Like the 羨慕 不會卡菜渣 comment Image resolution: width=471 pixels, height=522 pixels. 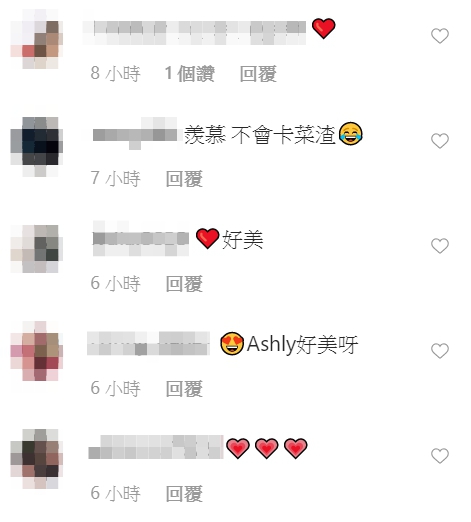[440, 141]
